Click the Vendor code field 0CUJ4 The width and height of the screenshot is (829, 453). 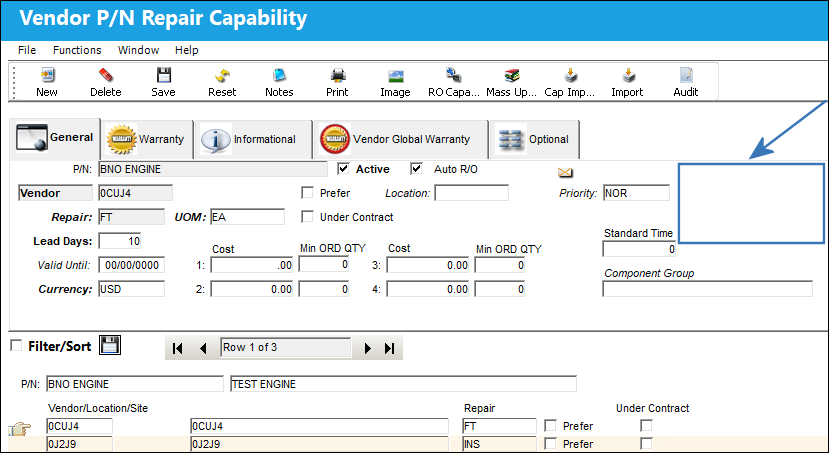pyautogui.click(x=135, y=193)
